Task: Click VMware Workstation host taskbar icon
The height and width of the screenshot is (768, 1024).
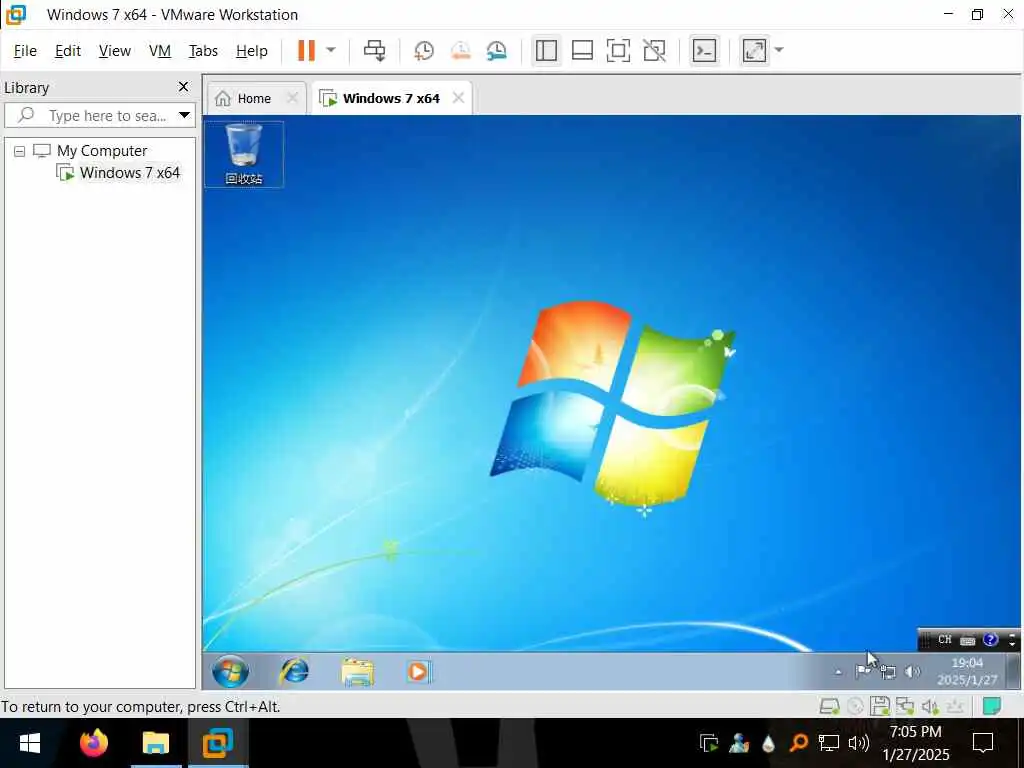Action: 218,743
